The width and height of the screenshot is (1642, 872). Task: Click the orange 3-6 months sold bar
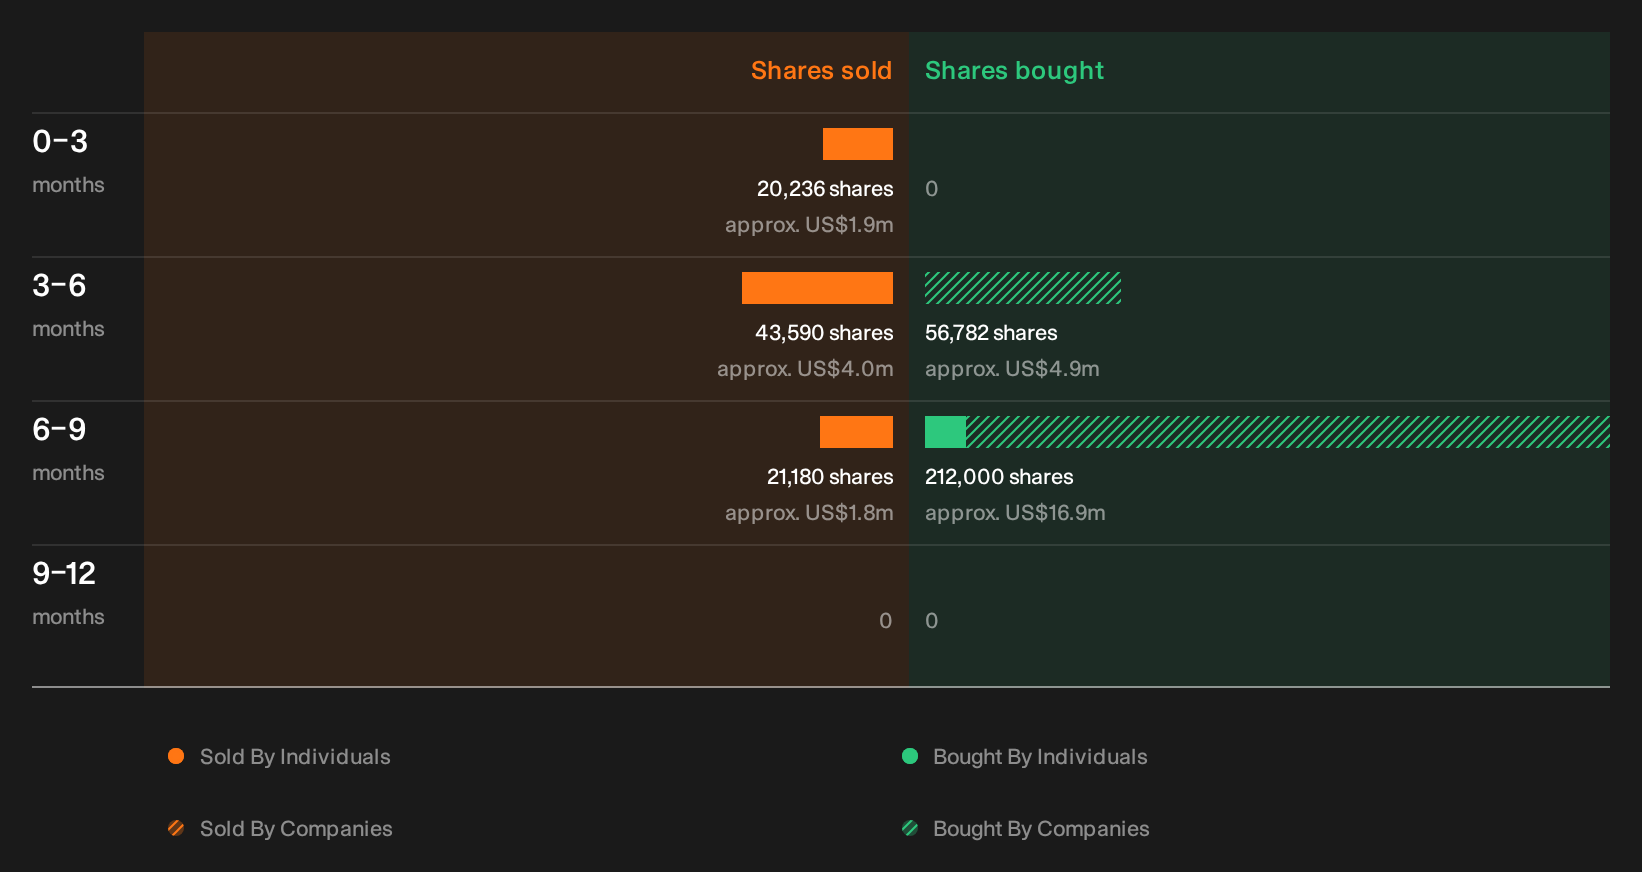817,288
